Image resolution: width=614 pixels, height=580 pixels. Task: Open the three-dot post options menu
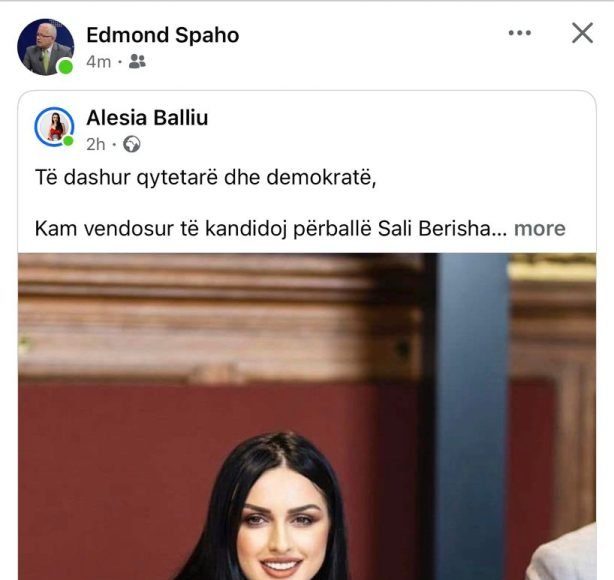click(520, 33)
